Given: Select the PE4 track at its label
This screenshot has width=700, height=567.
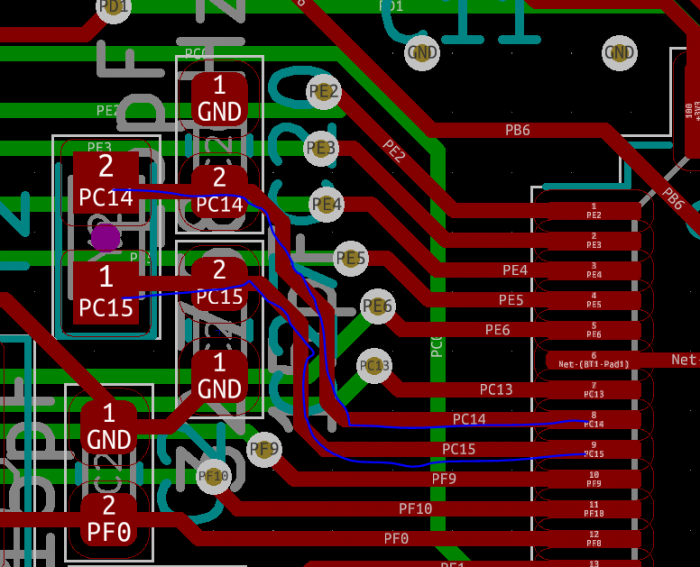Looking at the screenshot, I should [x=515, y=270].
